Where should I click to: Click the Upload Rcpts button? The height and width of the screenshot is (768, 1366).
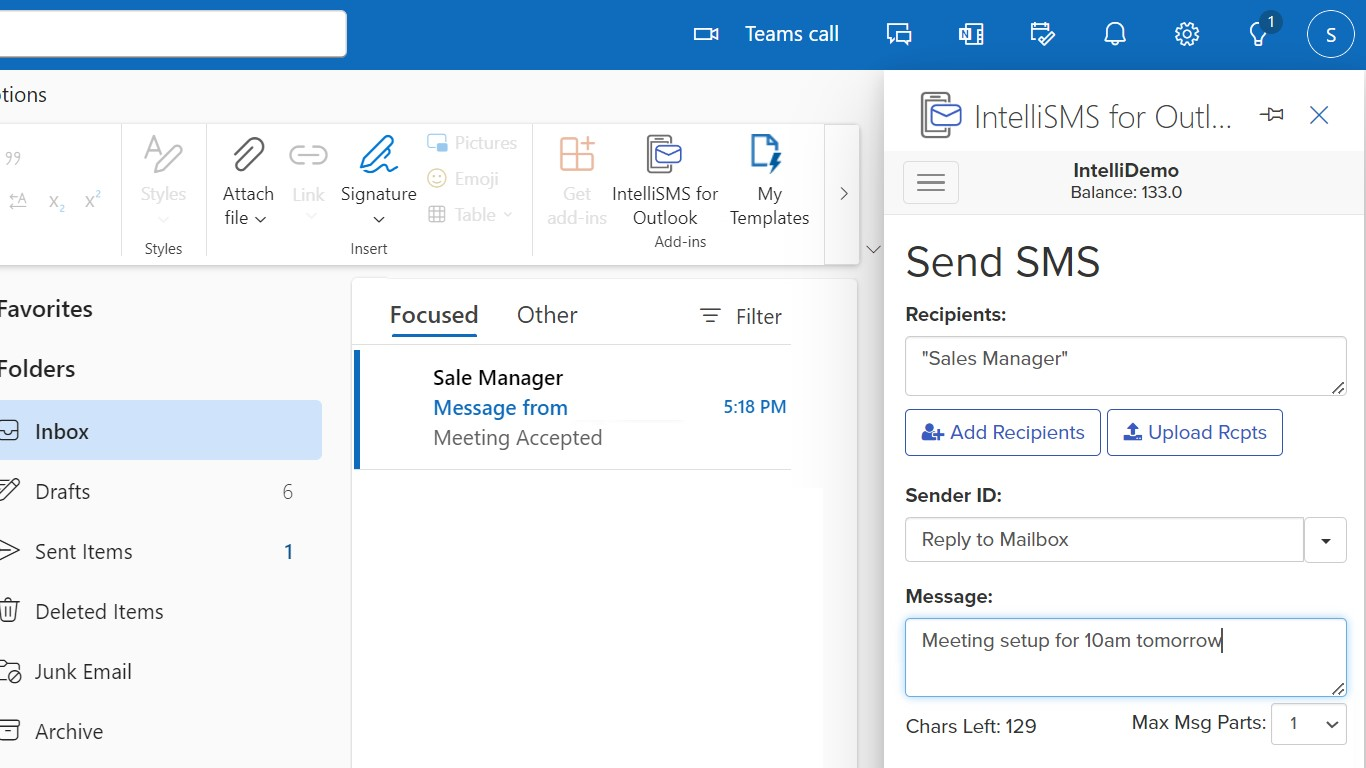click(1194, 432)
